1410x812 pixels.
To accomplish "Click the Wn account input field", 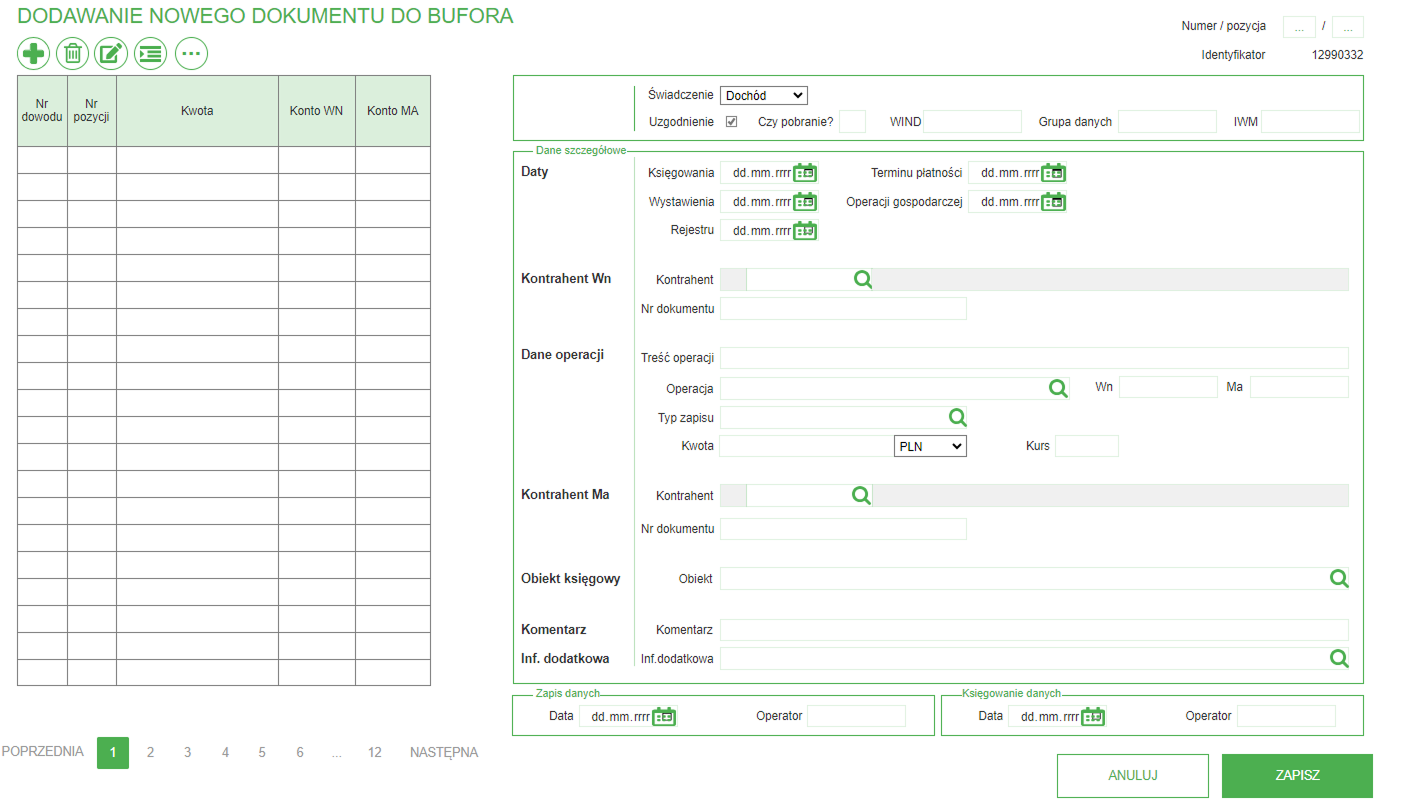I will pyautogui.click(x=1168, y=387).
